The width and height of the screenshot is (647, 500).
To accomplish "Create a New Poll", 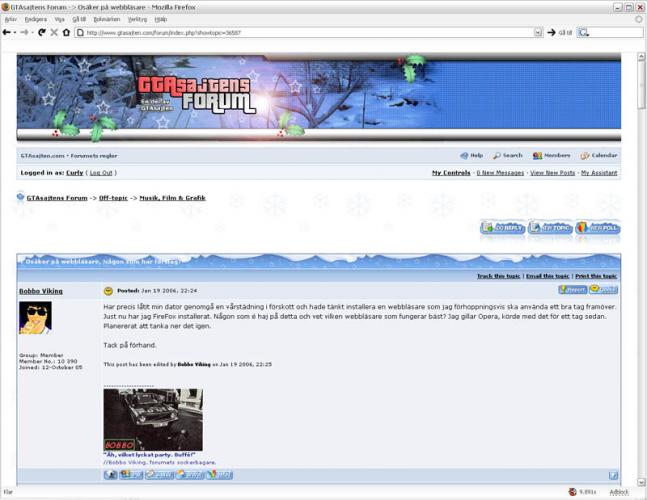I will click(598, 228).
